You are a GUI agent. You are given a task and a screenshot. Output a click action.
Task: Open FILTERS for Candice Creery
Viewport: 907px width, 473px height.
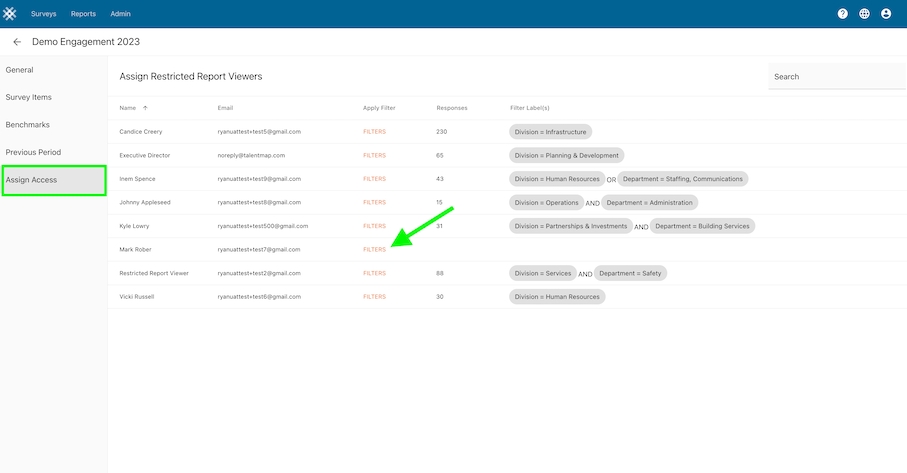[x=374, y=131]
